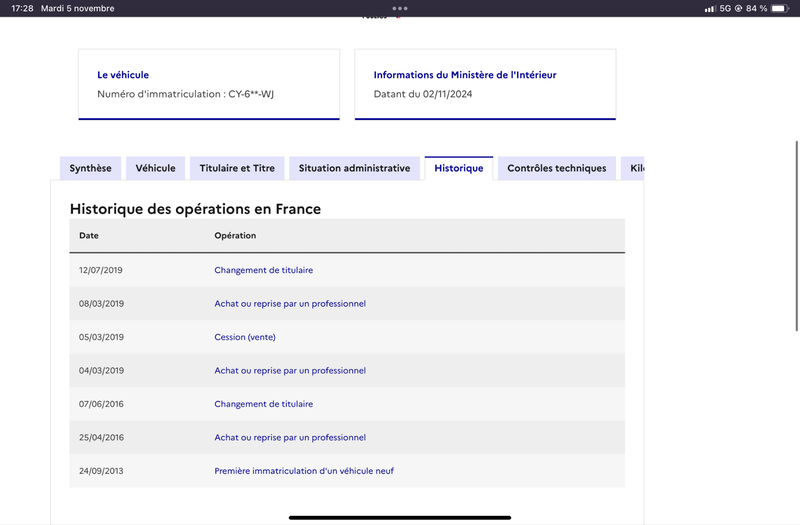Open the 08/03/2019 Achat ou reprise operation
This screenshot has height=525, width=800.
tap(290, 304)
